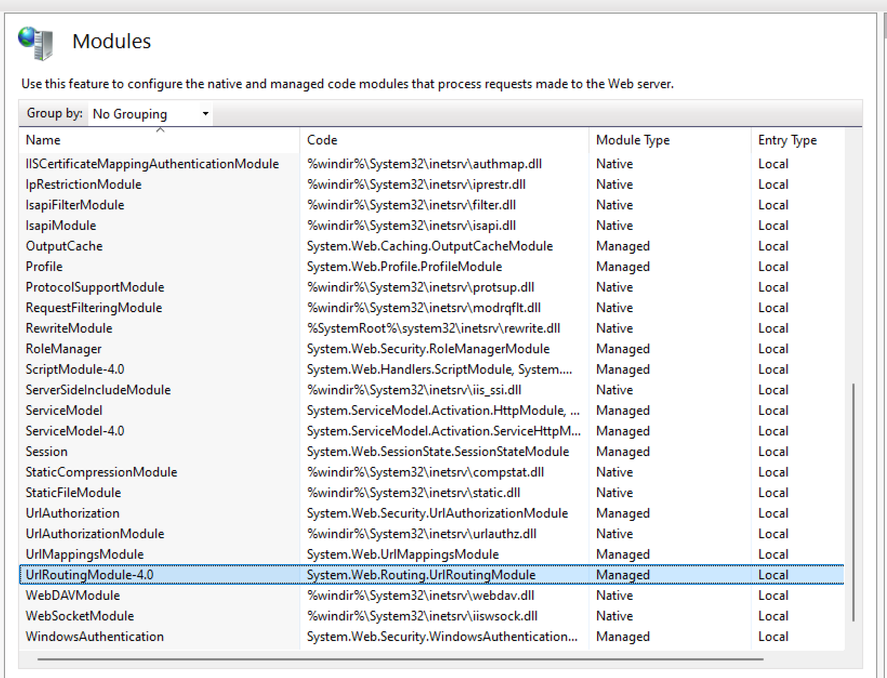The image size is (887, 678).
Task: Click the iiswsock.dll code path cell
Action: tap(422, 616)
